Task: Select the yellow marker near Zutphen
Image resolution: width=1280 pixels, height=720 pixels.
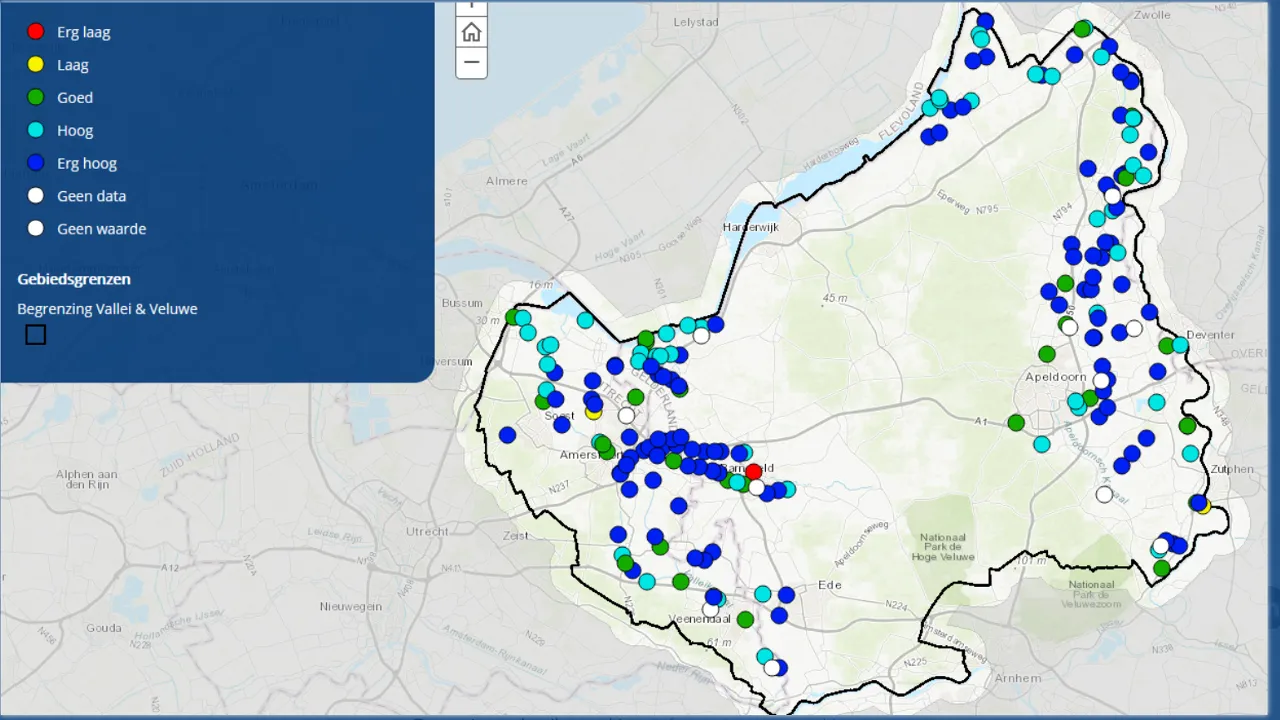Action: pyautogui.click(x=1203, y=507)
